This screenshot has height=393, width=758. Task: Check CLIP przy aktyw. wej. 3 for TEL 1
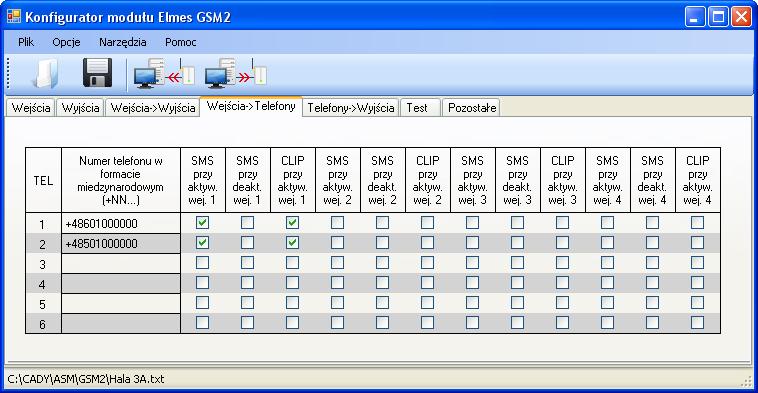click(x=563, y=222)
